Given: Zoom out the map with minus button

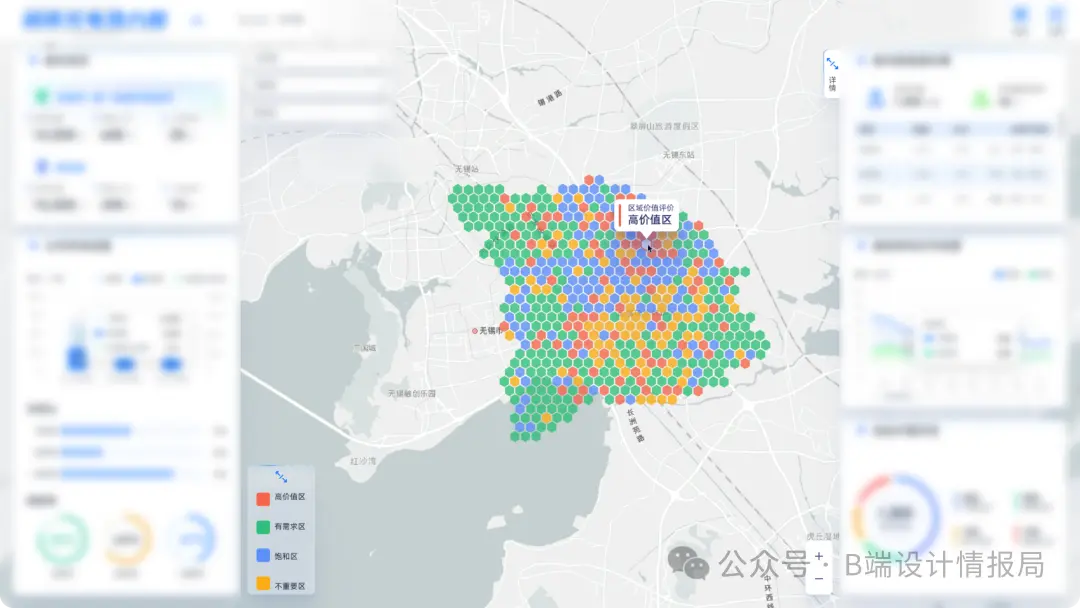Looking at the screenshot, I should click(819, 578).
